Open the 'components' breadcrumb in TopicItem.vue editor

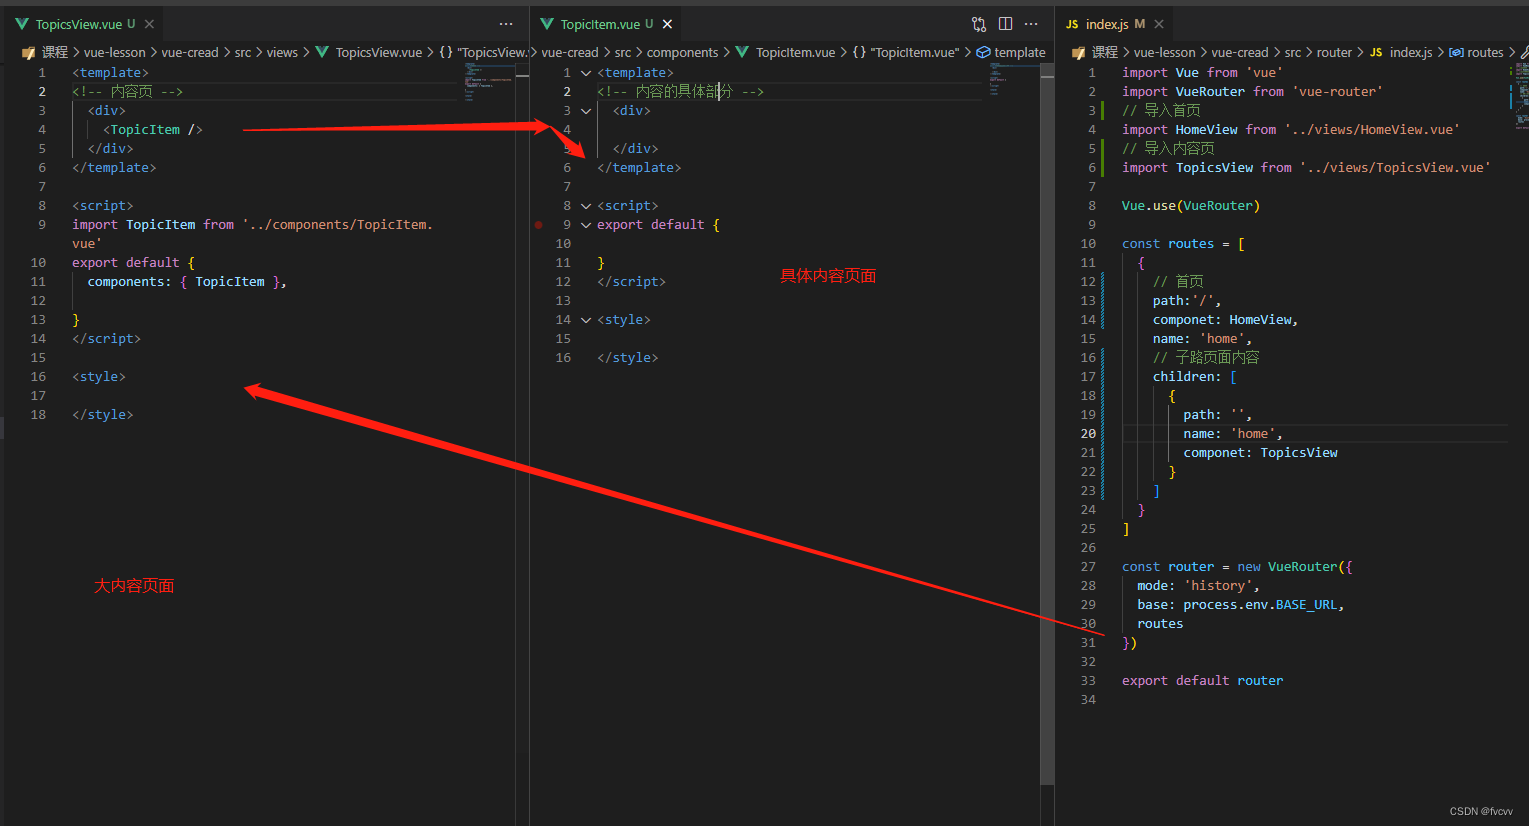[x=683, y=52]
